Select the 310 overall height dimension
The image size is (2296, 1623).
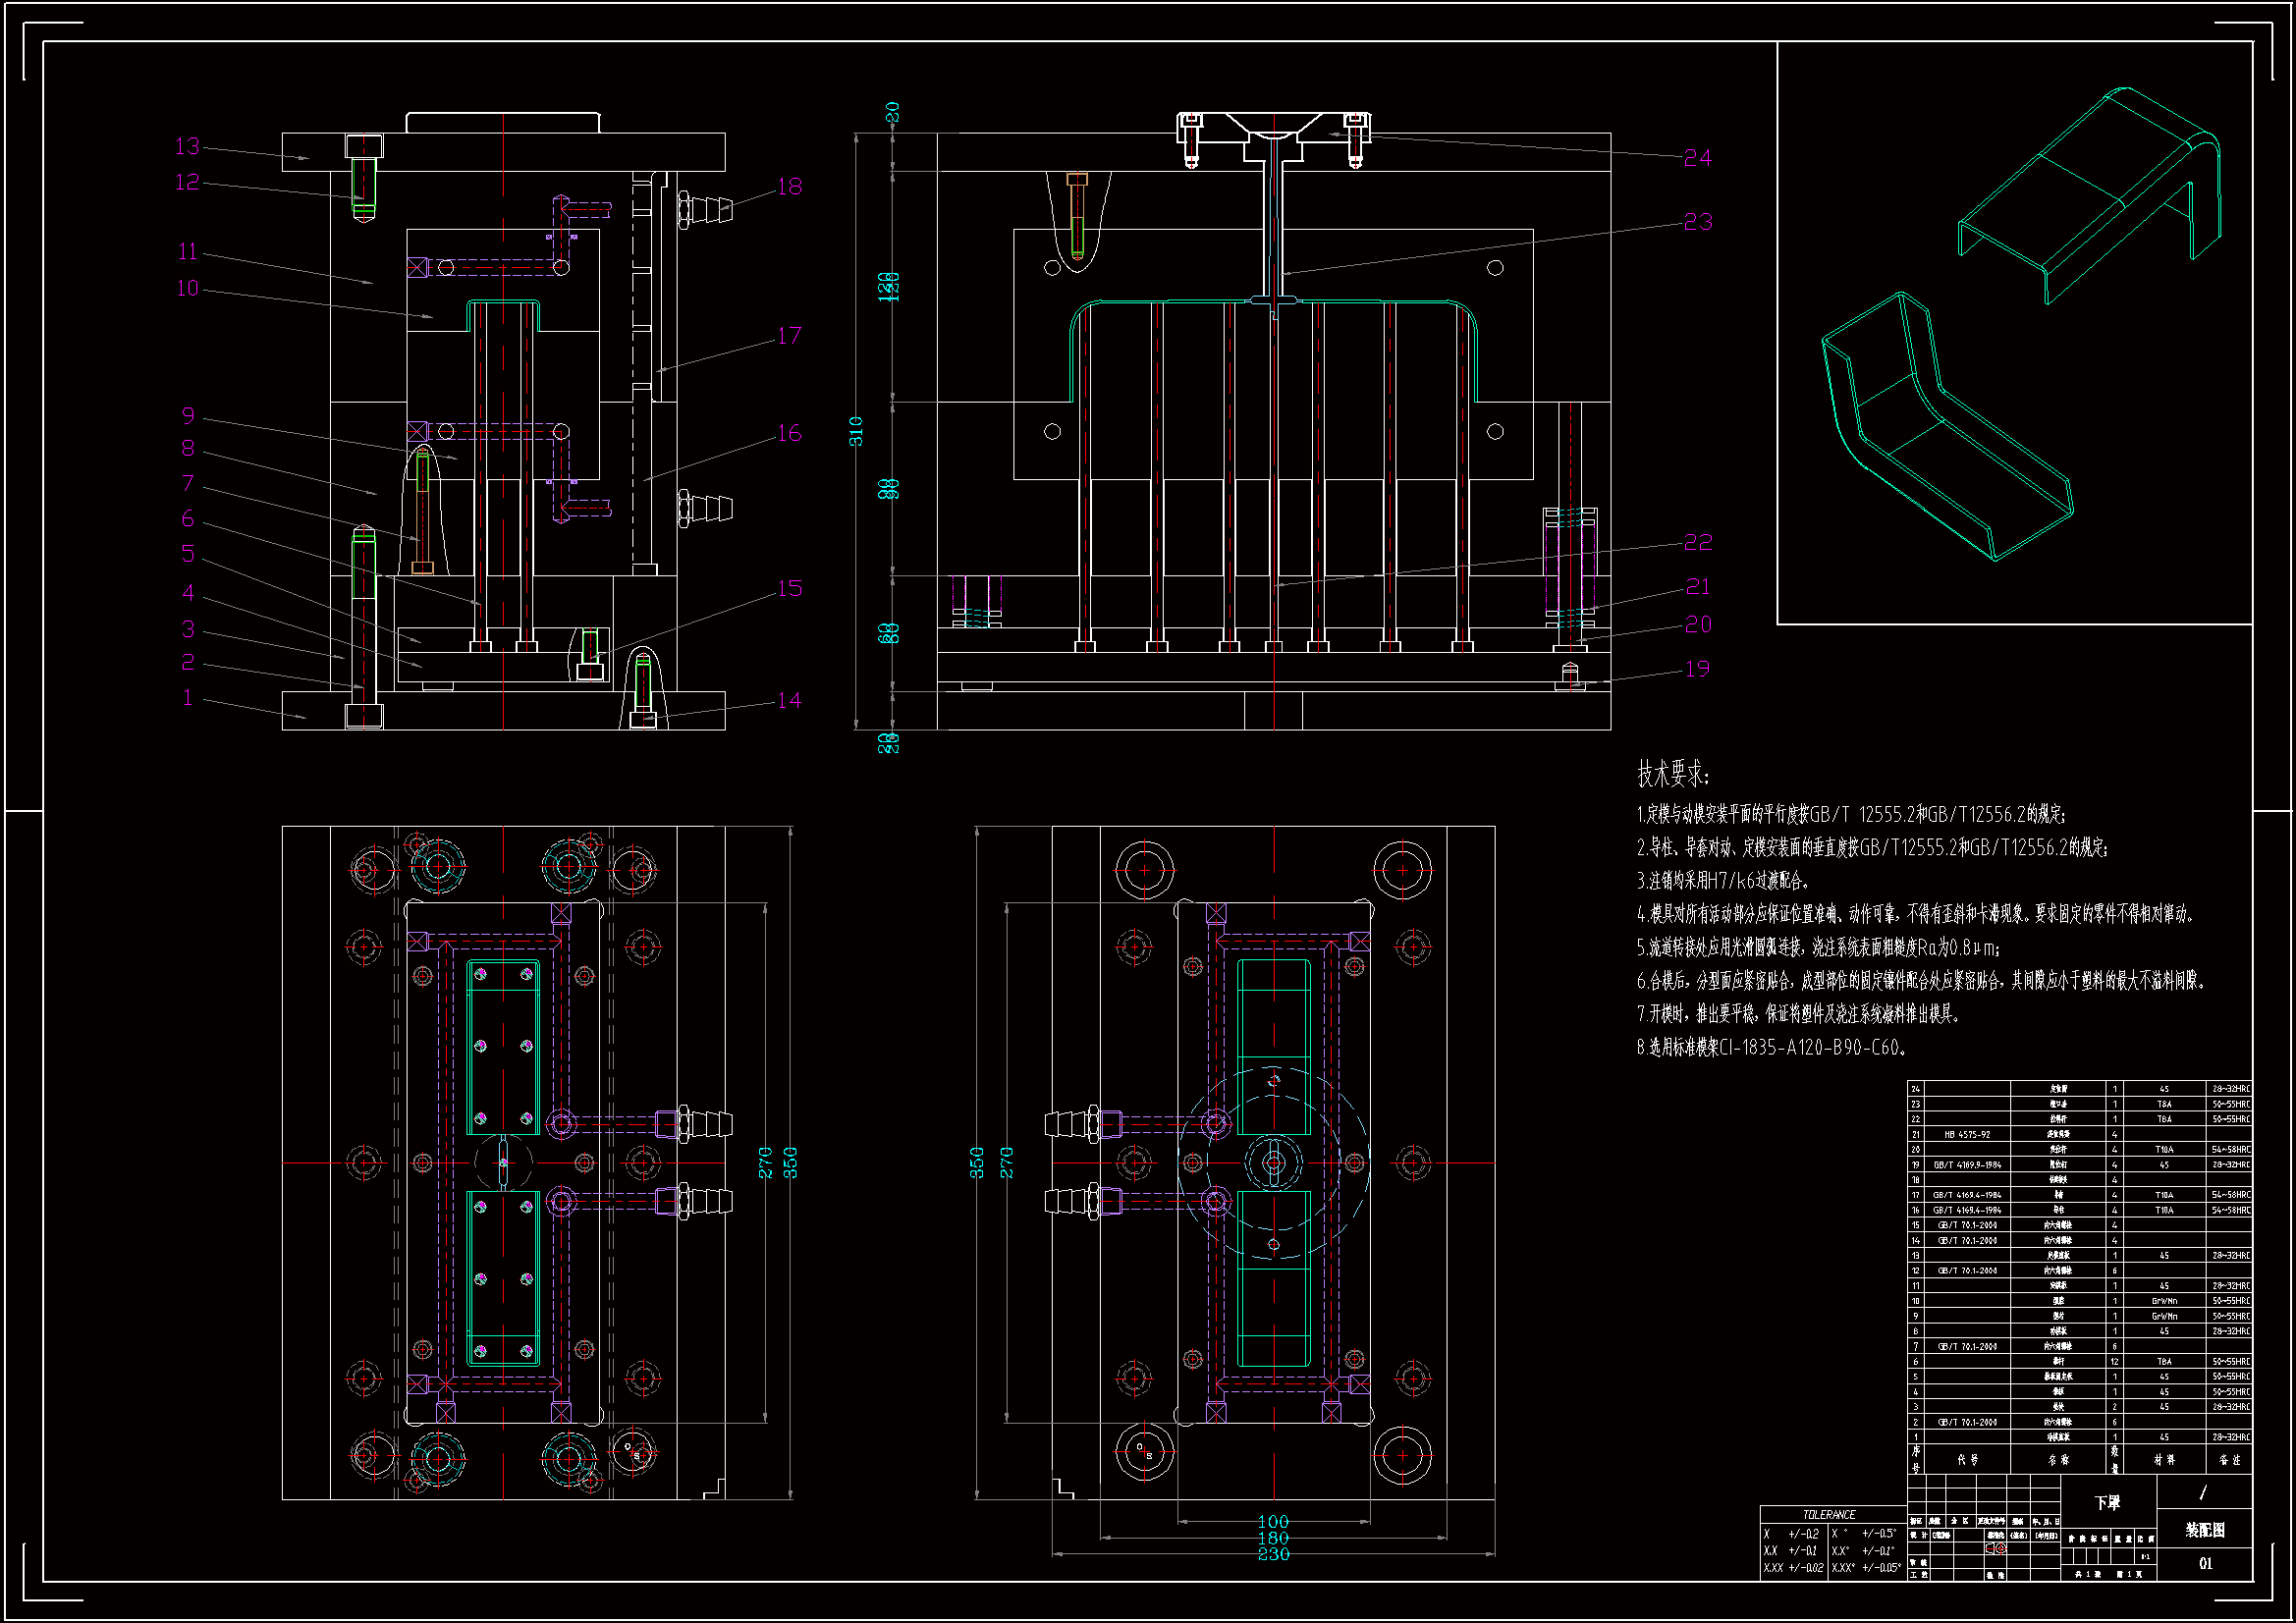coord(857,431)
